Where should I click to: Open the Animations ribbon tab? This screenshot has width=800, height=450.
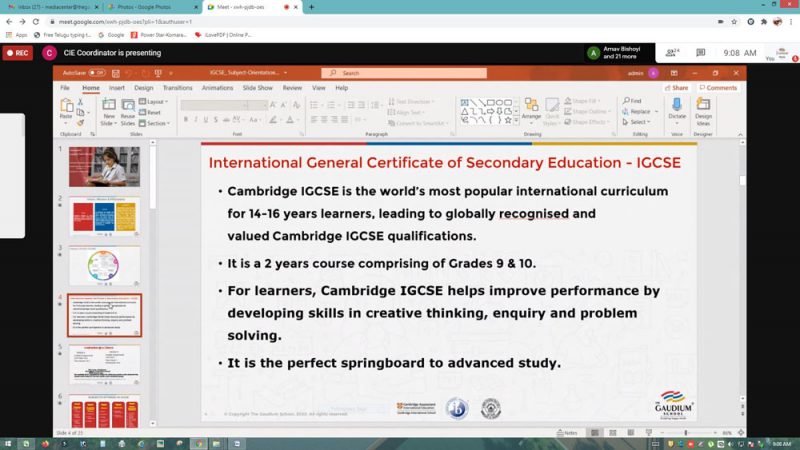pyautogui.click(x=217, y=88)
